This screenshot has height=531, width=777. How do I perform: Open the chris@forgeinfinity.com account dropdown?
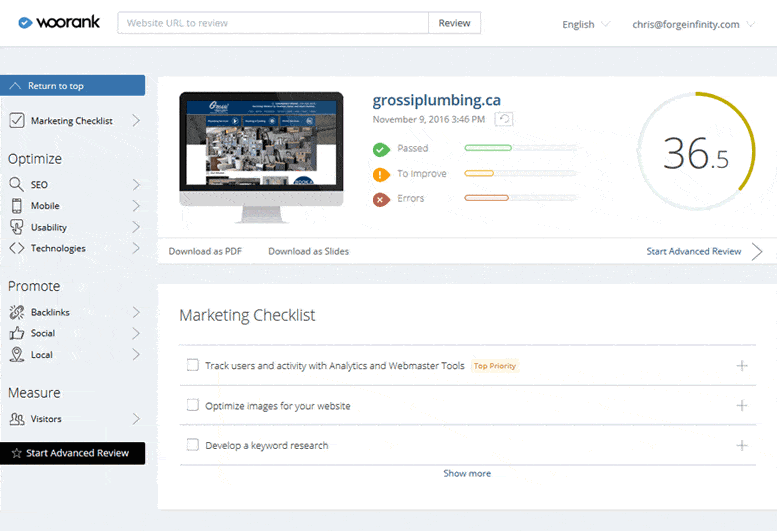693,24
